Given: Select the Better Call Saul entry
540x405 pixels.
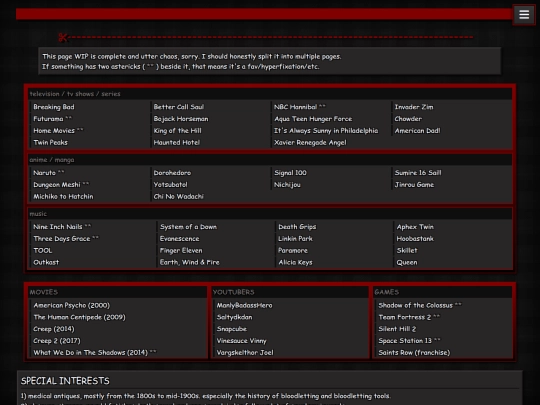Looking at the screenshot, I should coord(179,107).
